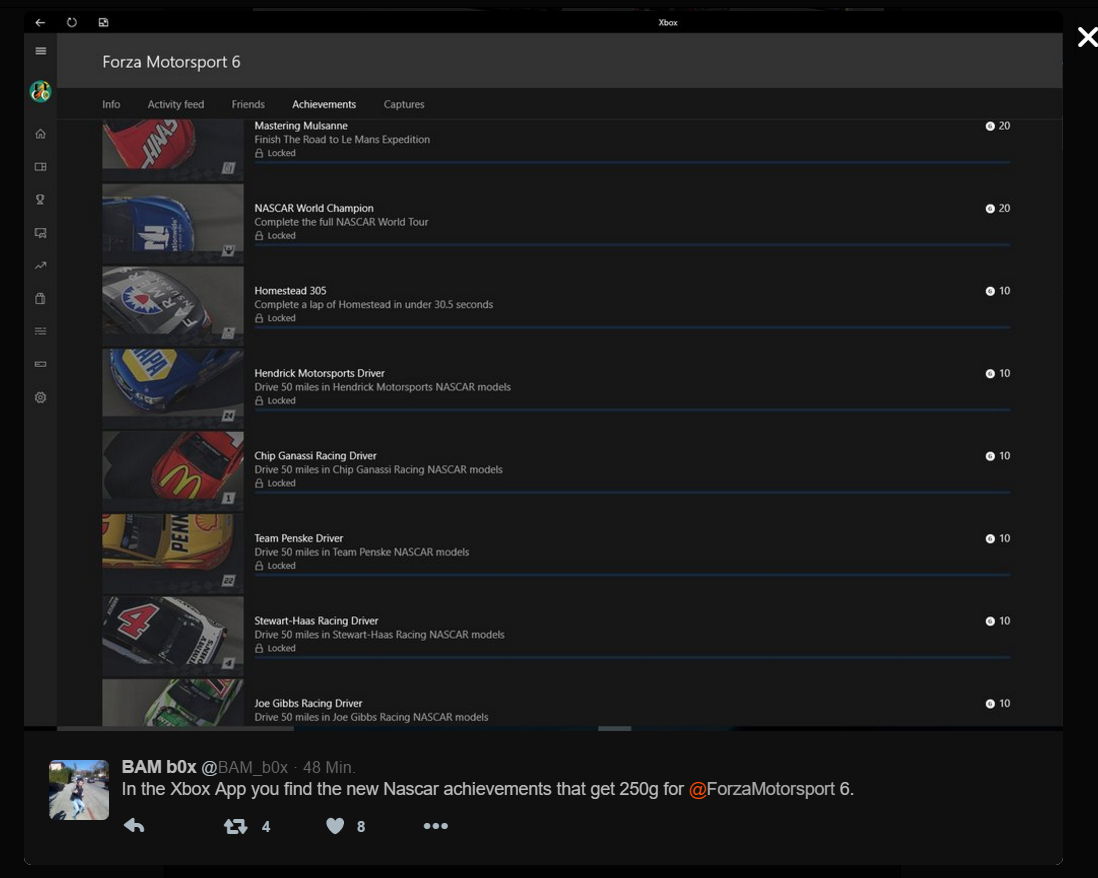Open Settings gear in the Xbox sidebar
The height and width of the screenshot is (878, 1098).
41,397
